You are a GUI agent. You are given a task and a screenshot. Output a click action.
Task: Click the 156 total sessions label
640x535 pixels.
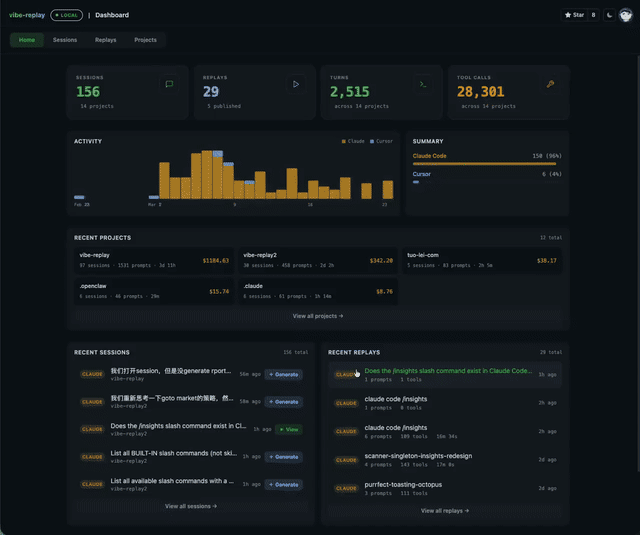(x=296, y=352)
